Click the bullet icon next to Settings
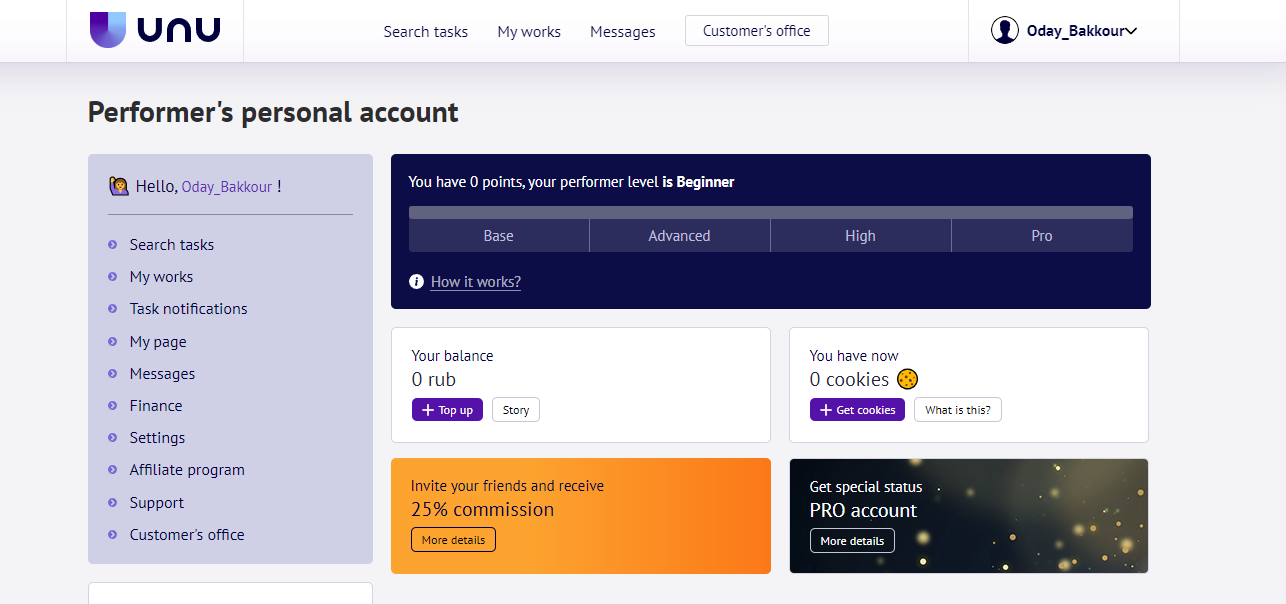Viewport: 1286px width, 604px height. point(113,438)
